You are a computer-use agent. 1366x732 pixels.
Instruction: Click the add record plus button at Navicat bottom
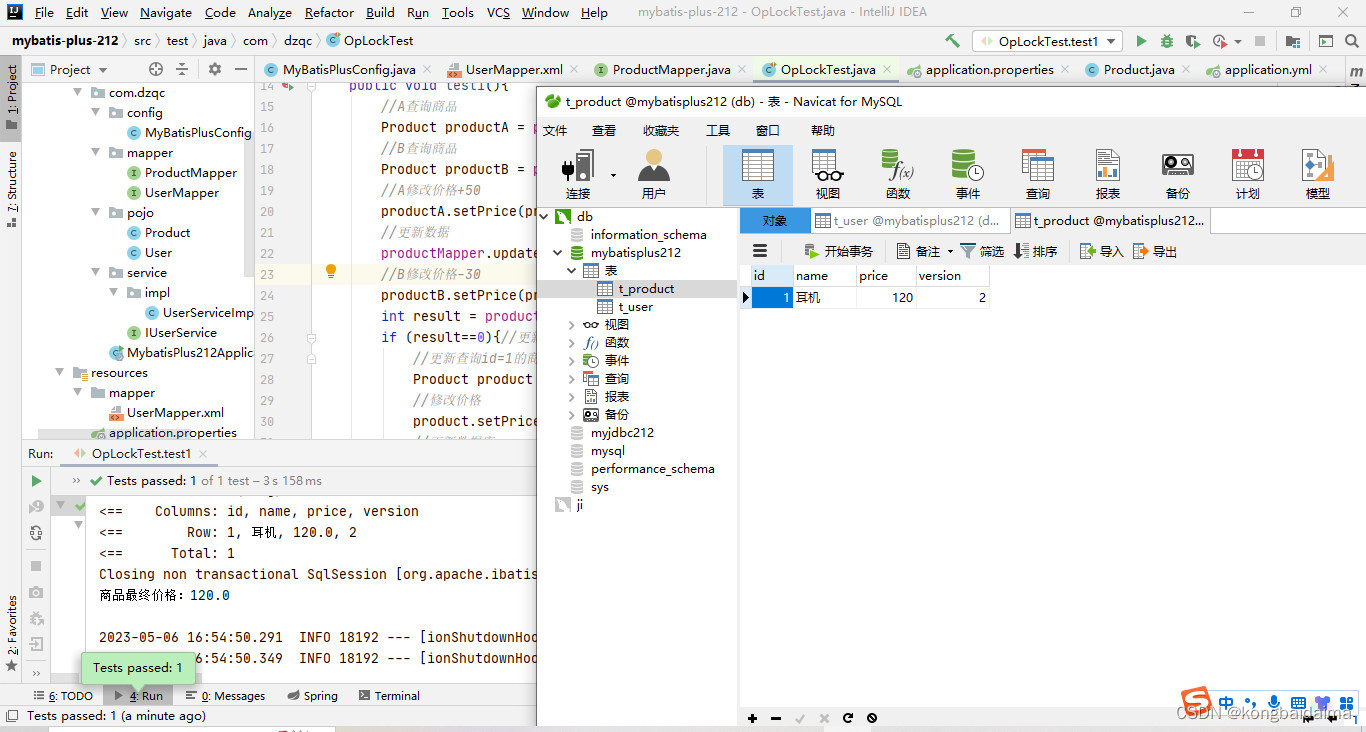click(x=752, y=718)
